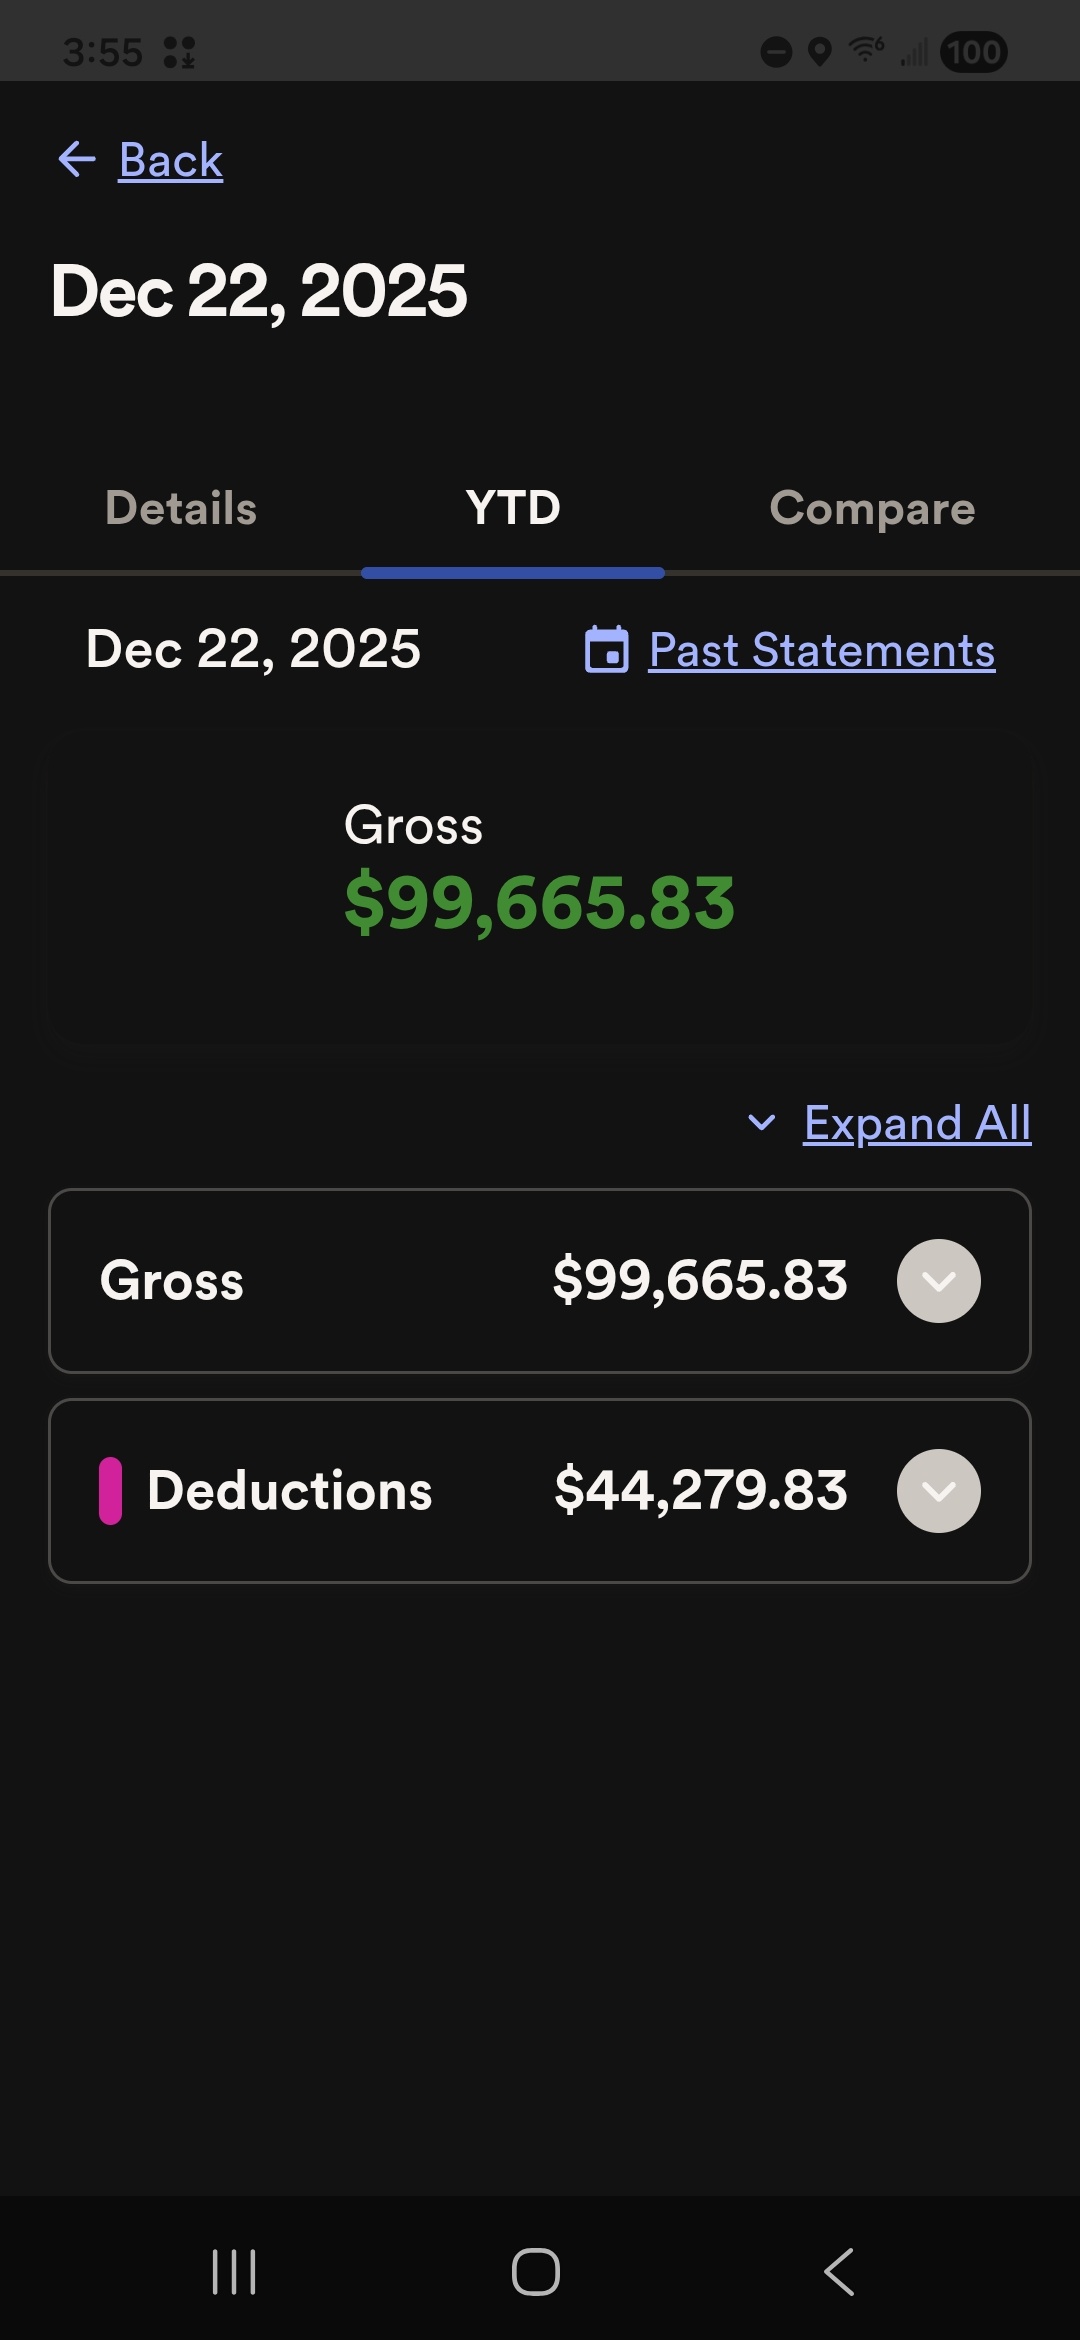Tap the location icon in status bar
1080x2340 pixels.
820,52
